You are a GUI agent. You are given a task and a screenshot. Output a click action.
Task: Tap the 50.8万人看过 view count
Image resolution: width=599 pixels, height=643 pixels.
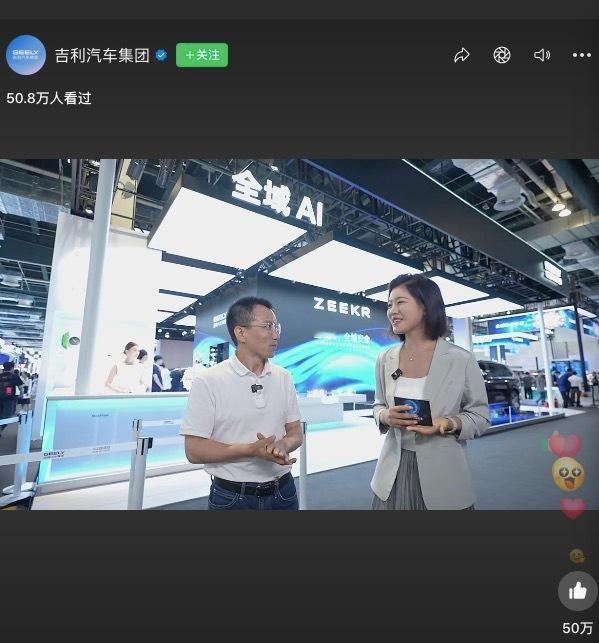(x=49, y=98)
